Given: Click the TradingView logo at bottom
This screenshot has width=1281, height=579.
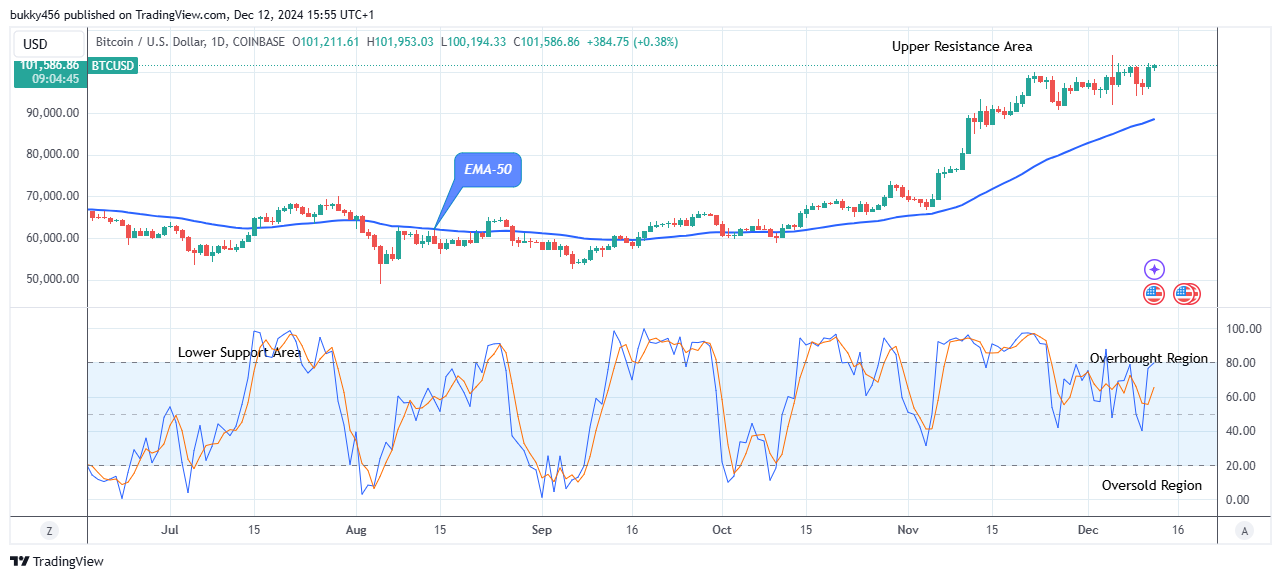Looking at the screenshot, I should point(57,561).
